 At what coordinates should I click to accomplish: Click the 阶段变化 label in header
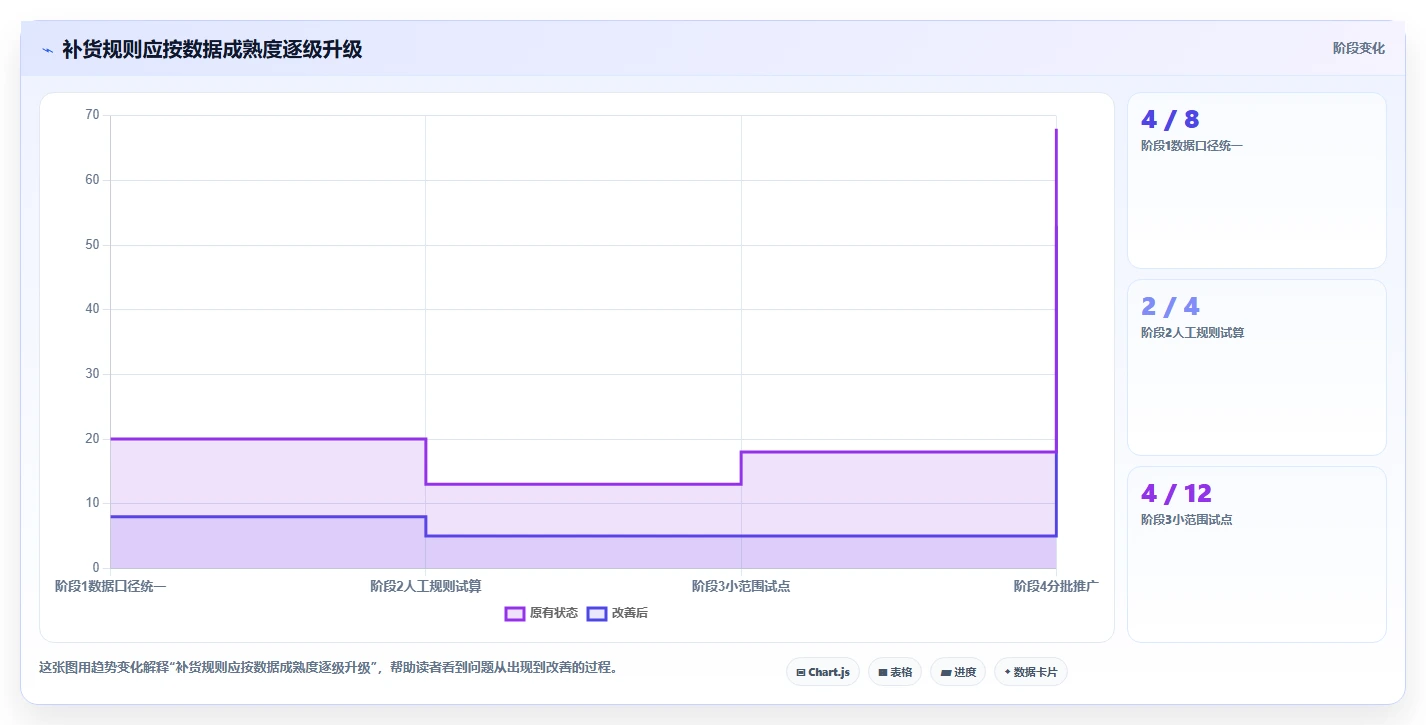click(1359, 48)
